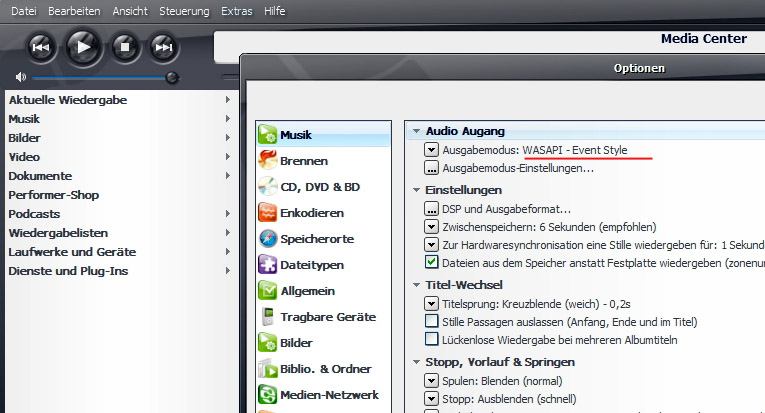Open the Bearbeiten menu
765x413 pixels.
click(74, 11)
